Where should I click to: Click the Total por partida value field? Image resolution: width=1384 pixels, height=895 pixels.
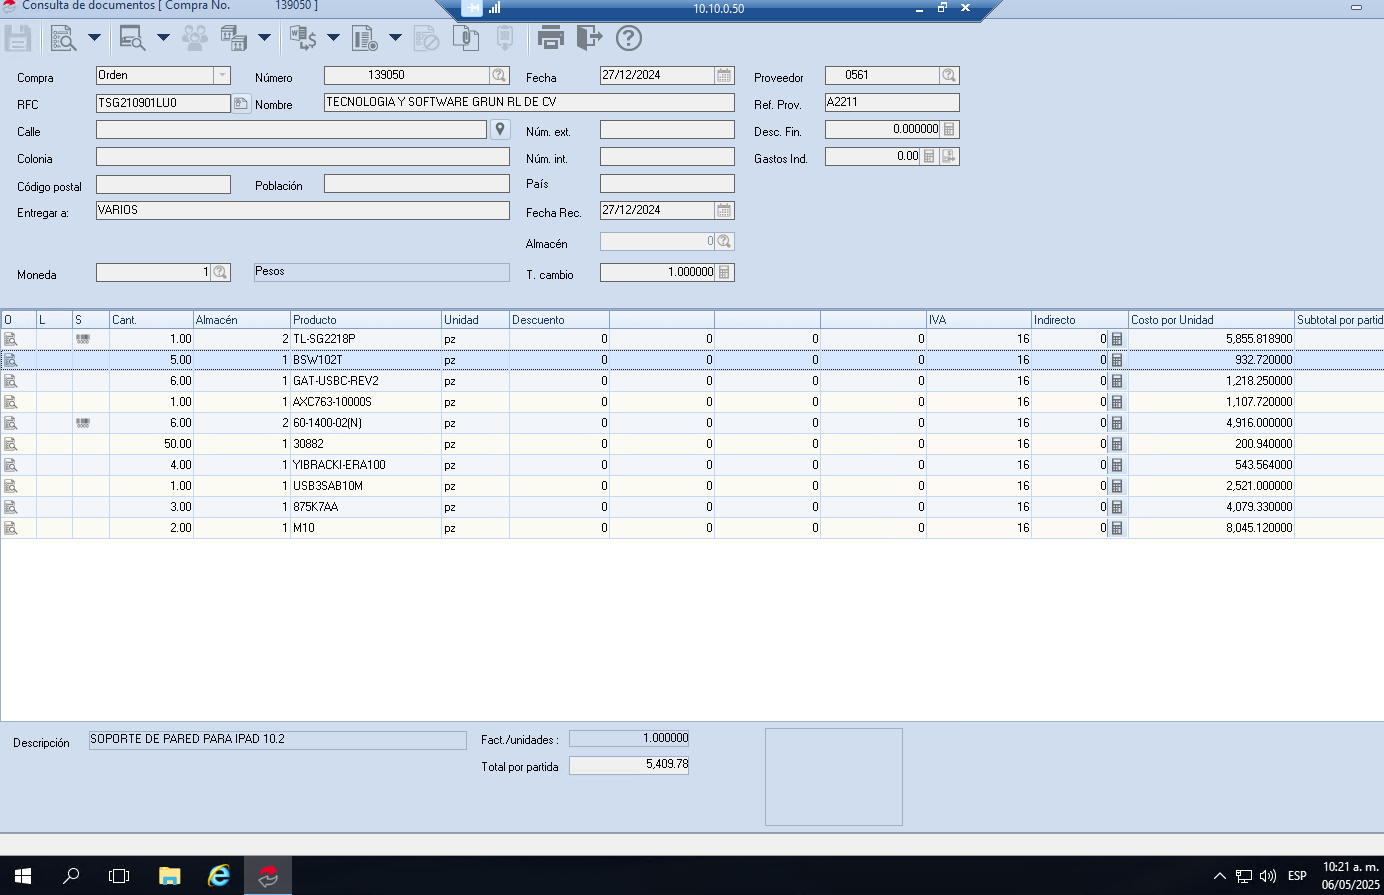629,765
